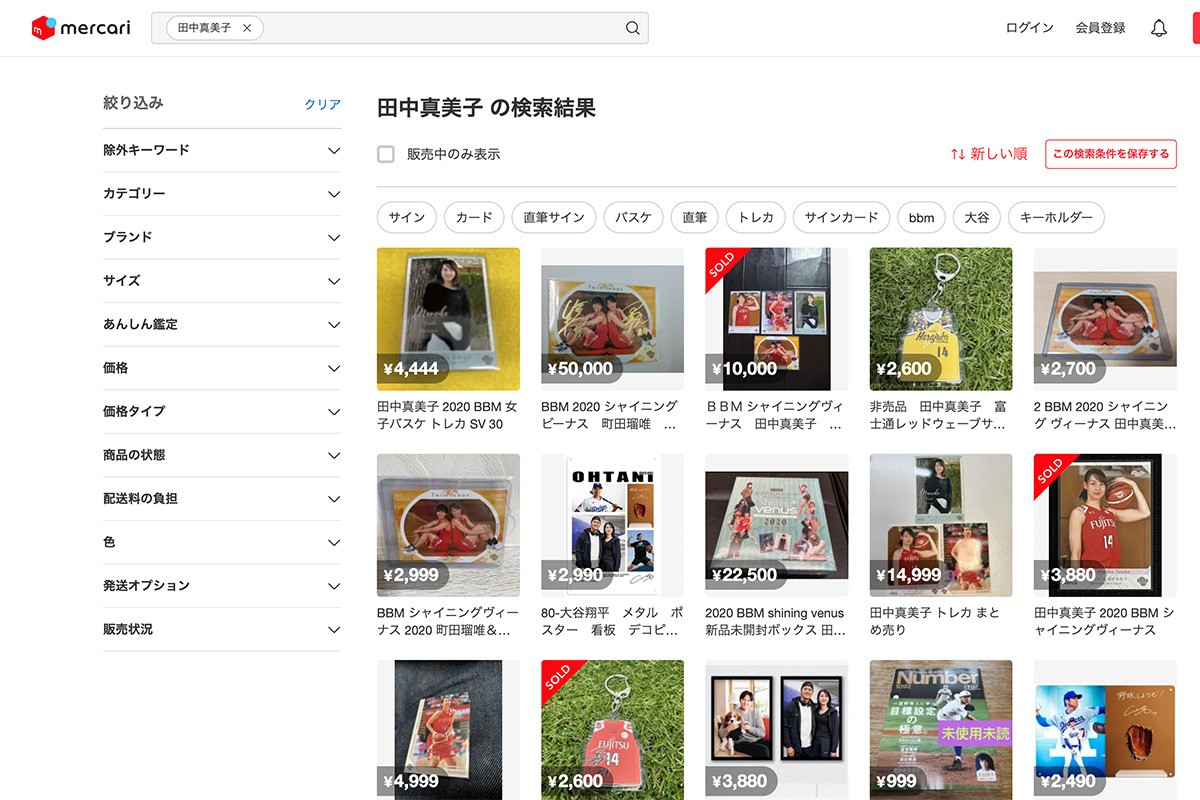
Task: Click the クリア filter link
Action: pos(322,105)
